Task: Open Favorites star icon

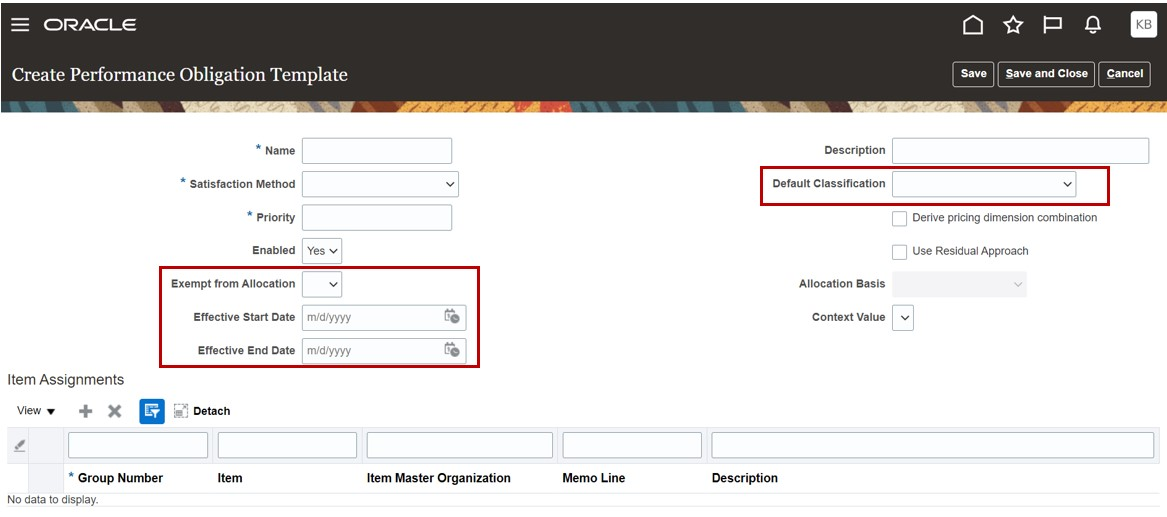Action: pyautogui.click(x=1013, y=25)
